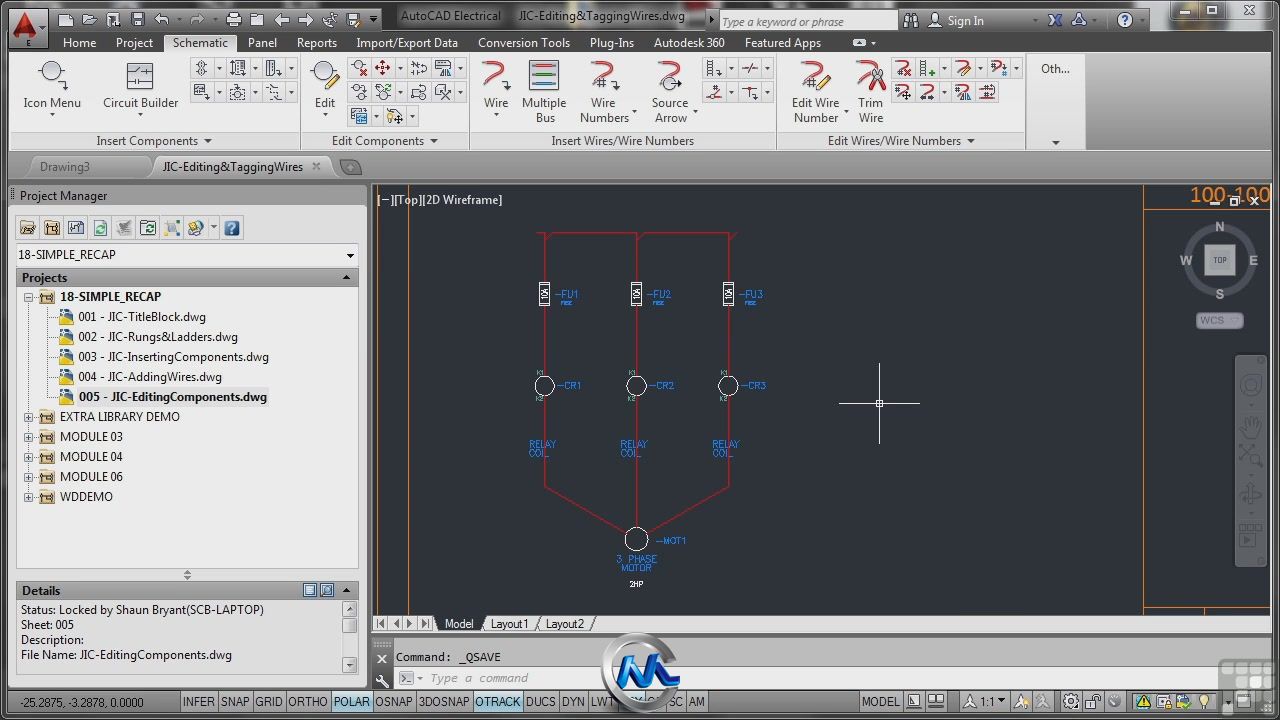Viewport: 1280px width, 720px height.
Task: Open the Icon Menu tool
Action: [x=52, y=87]
